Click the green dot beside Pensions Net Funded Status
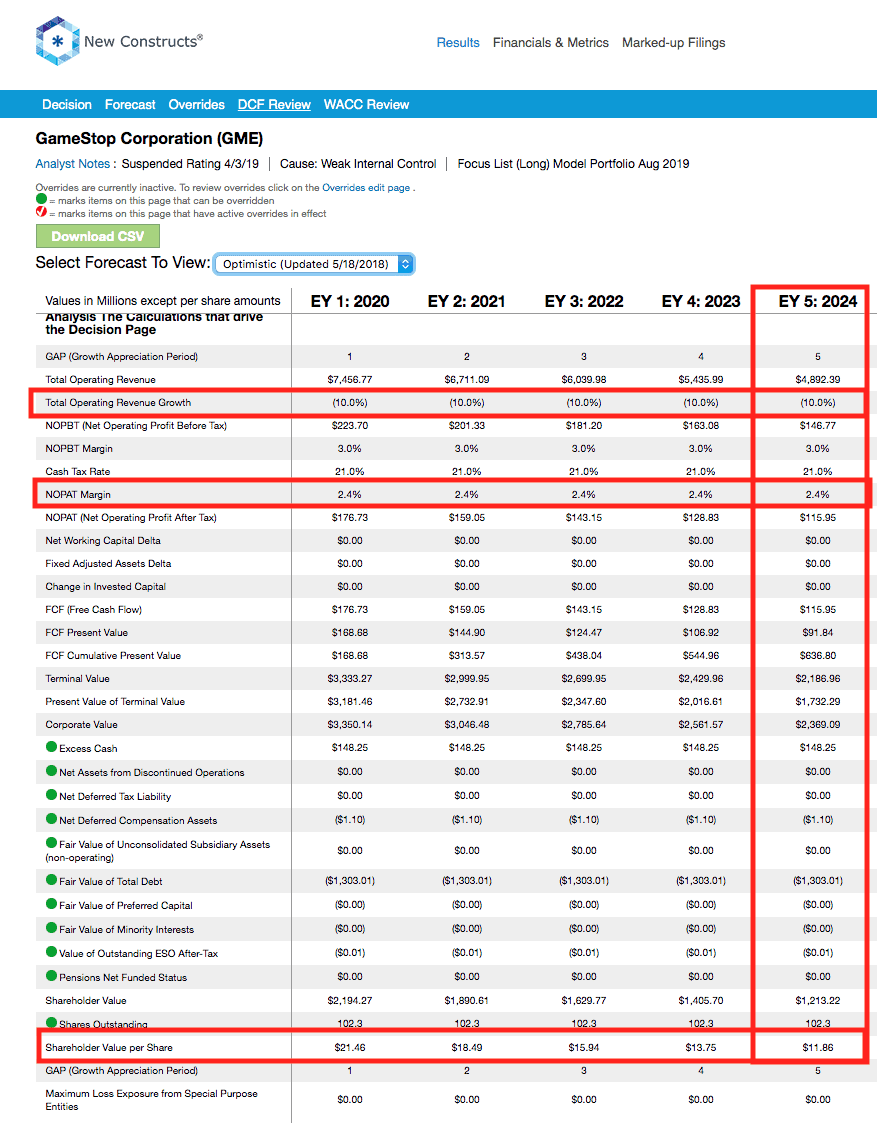This screenshot has width=877, height=1123. 52,975
